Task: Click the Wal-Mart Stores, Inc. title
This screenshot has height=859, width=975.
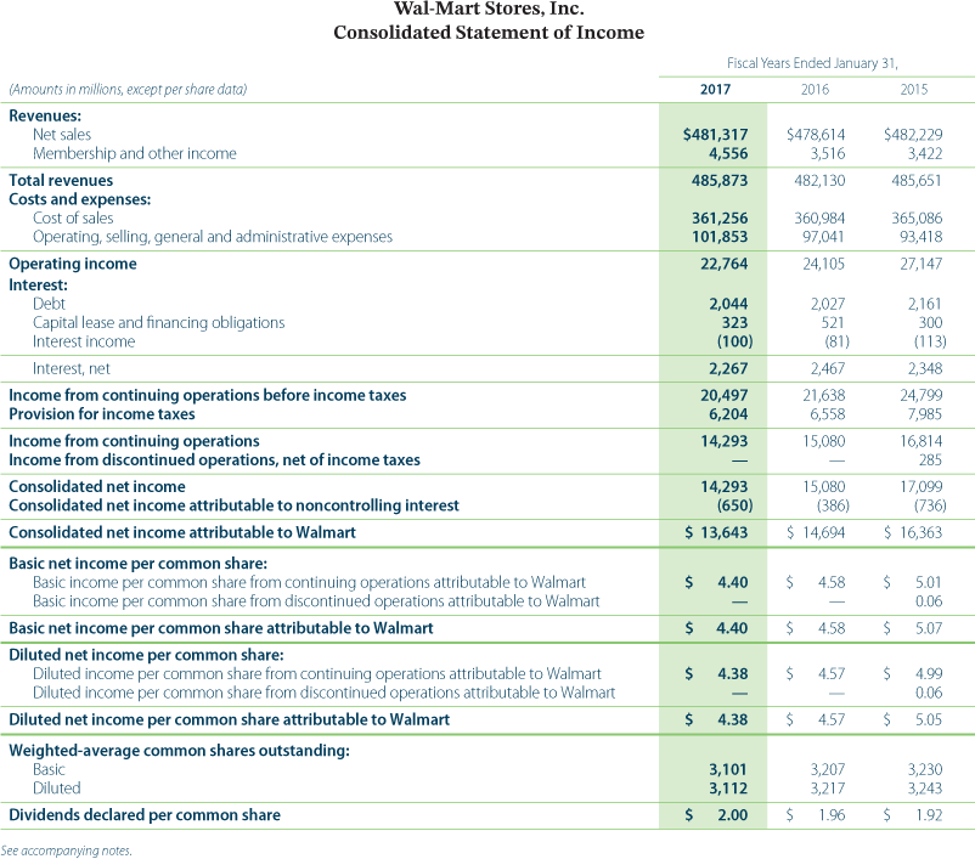Action: point(487,11)
